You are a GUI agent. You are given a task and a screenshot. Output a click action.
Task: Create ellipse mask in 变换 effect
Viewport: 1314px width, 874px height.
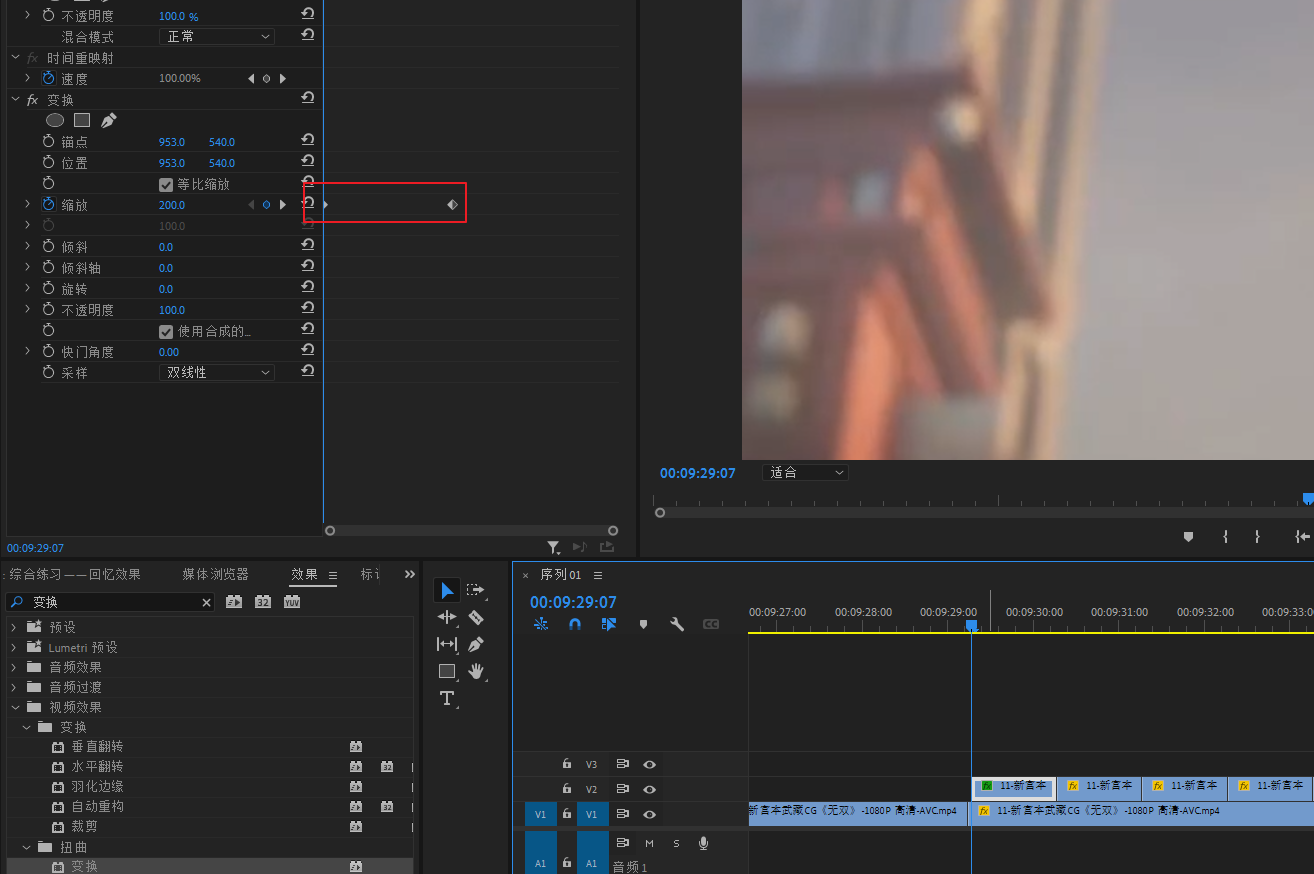pyautogui.click(x=55, y=120)
